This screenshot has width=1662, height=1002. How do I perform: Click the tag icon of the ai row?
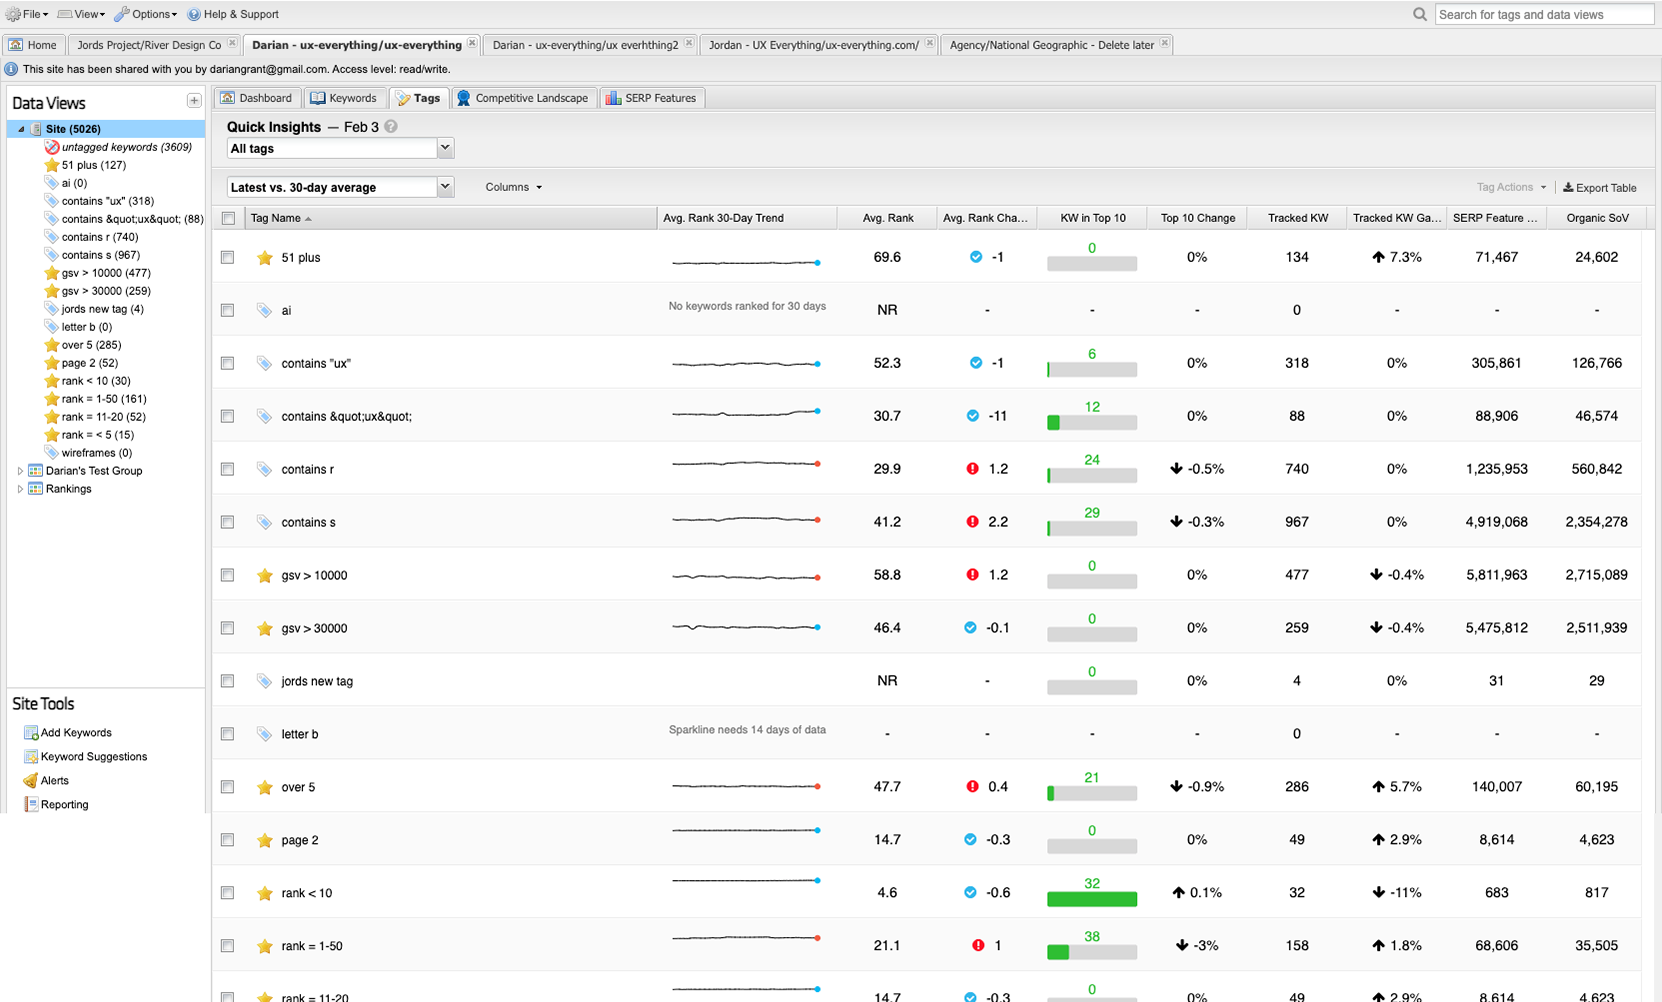pos(265,311)
